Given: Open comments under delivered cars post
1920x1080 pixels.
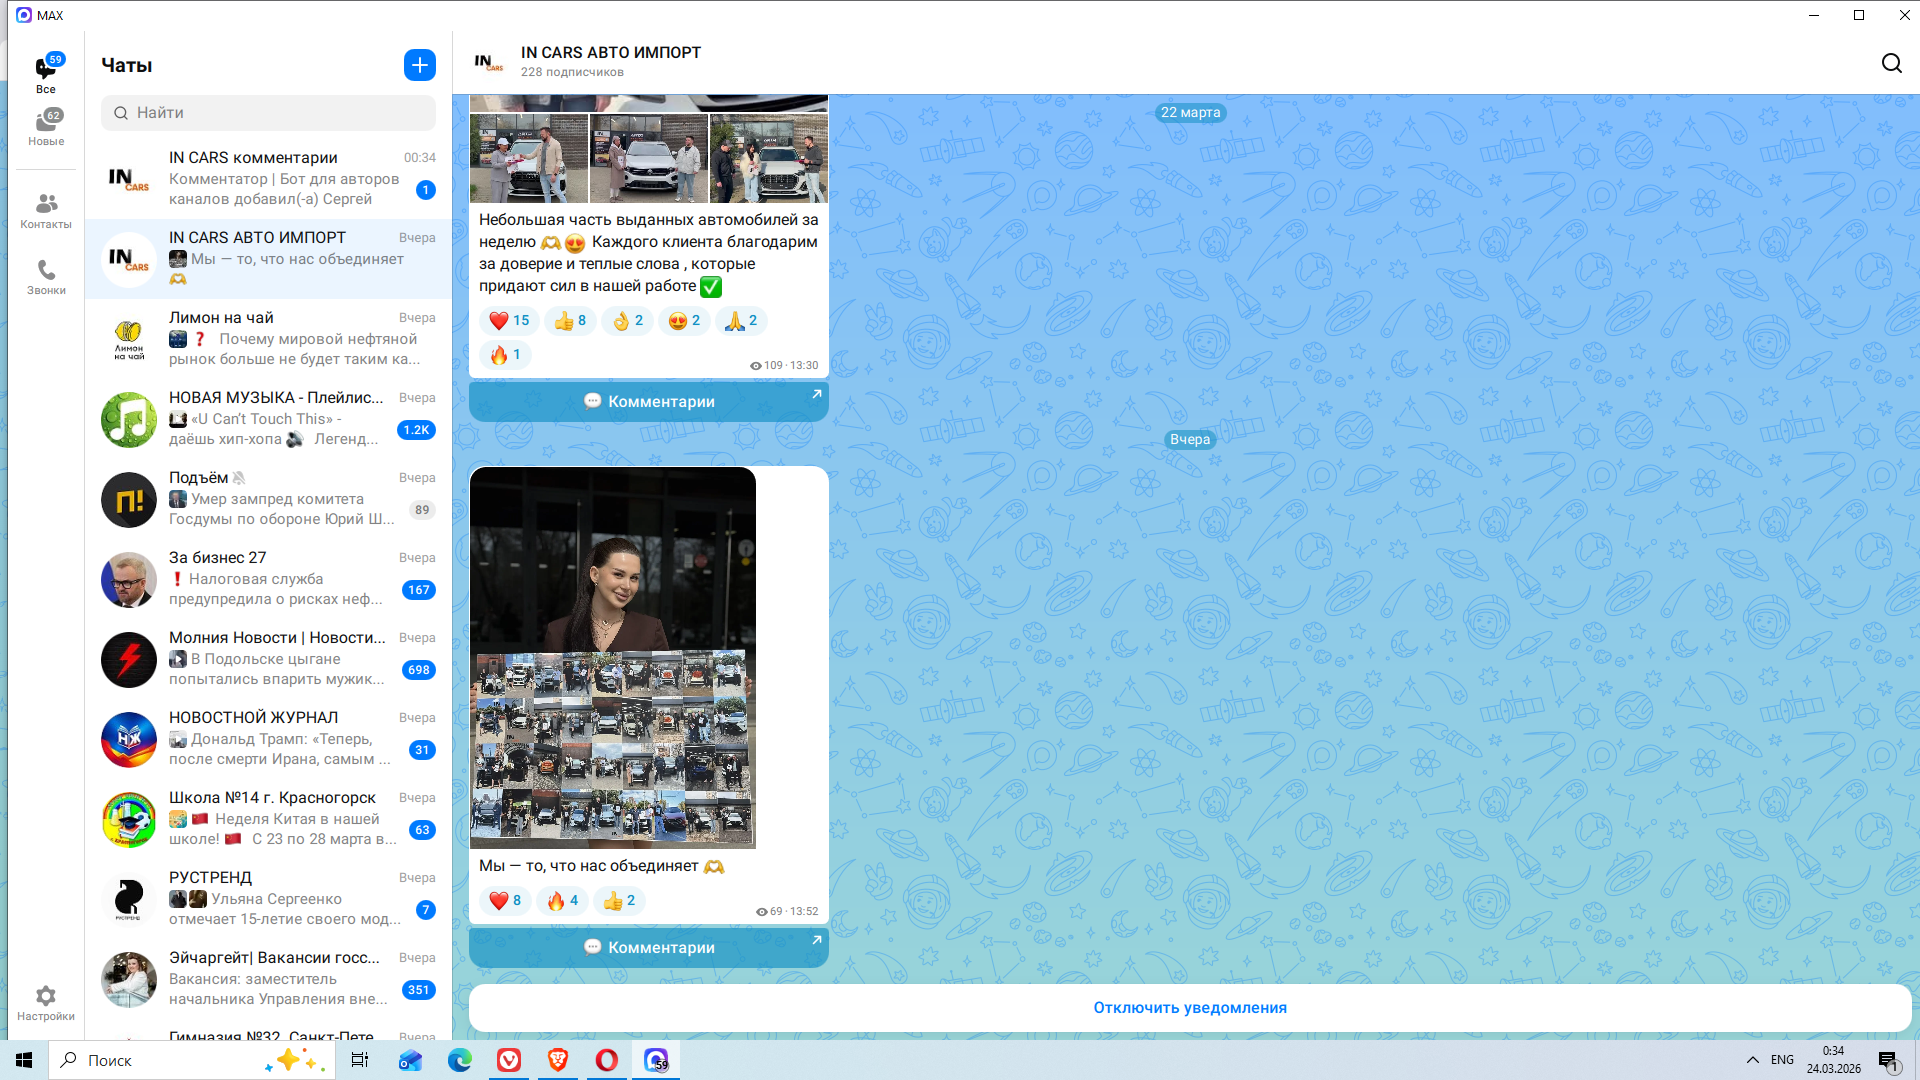Looking at the screenshot, I should [x=649, y=401].
